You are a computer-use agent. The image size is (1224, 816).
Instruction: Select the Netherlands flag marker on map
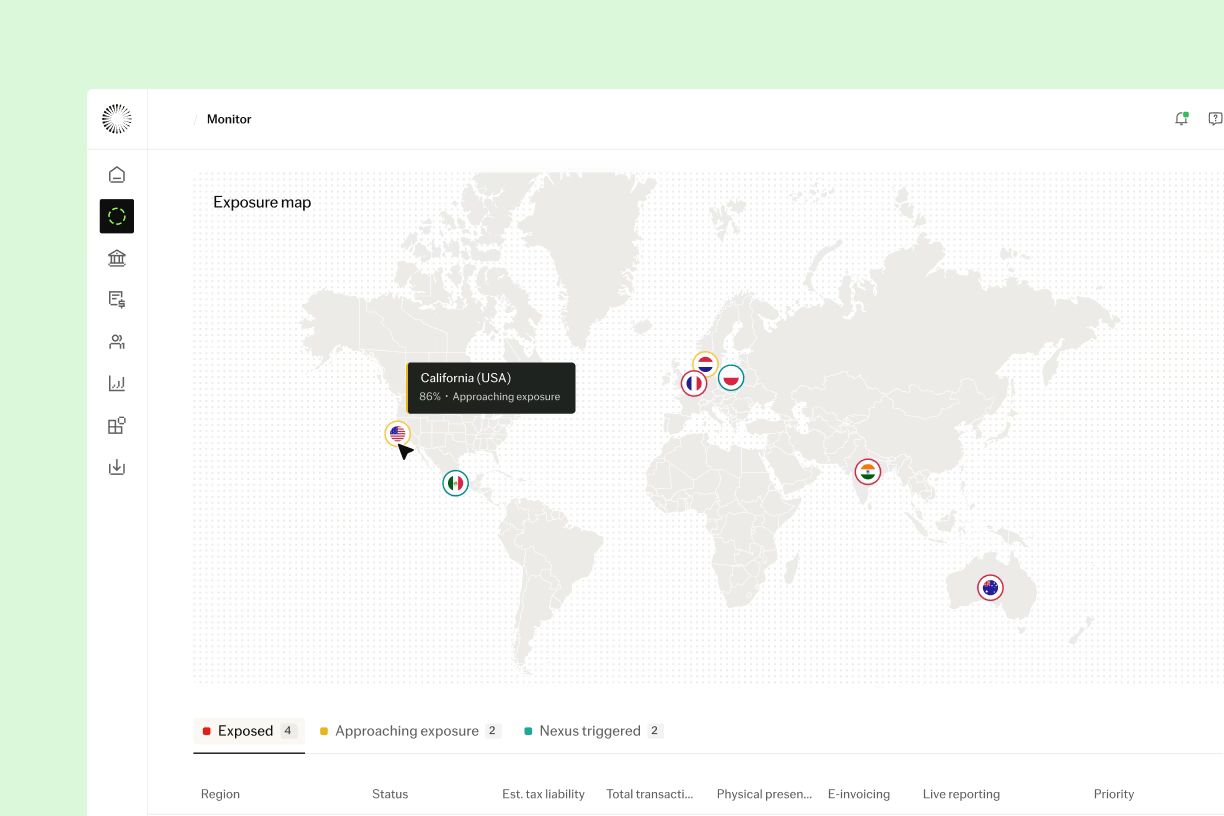pos(705,365)
